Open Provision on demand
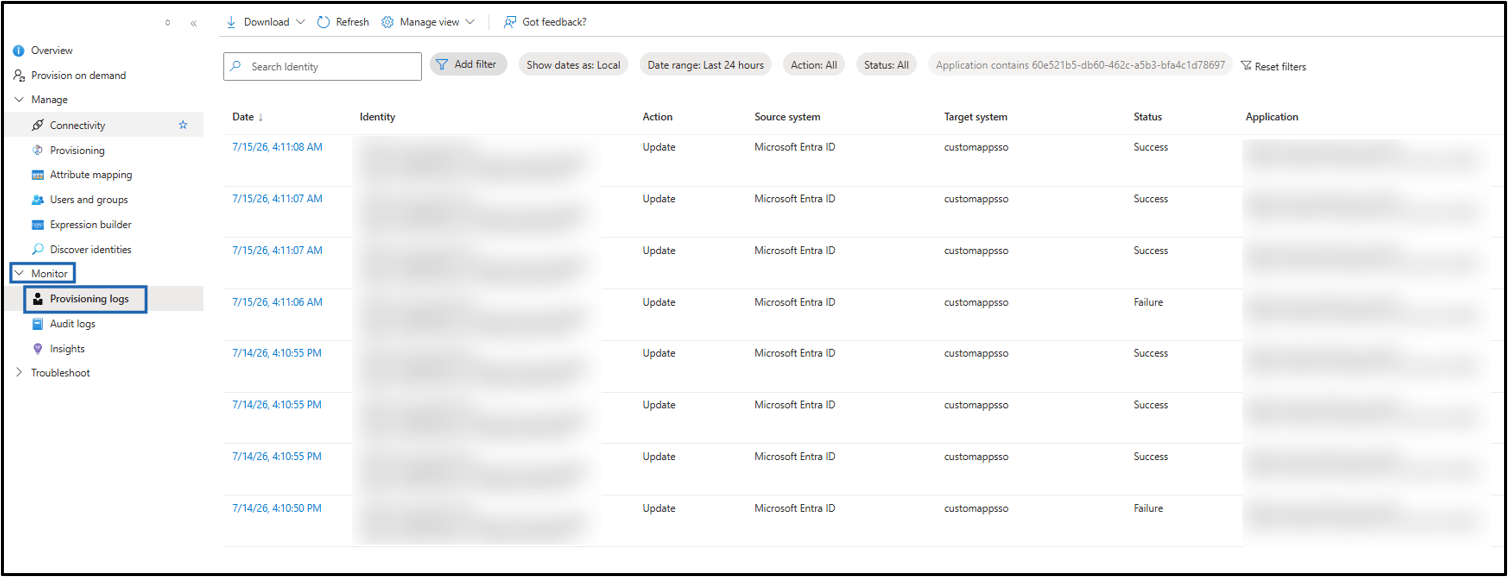The image size is (1508, 577). click(x=78, y=75)
